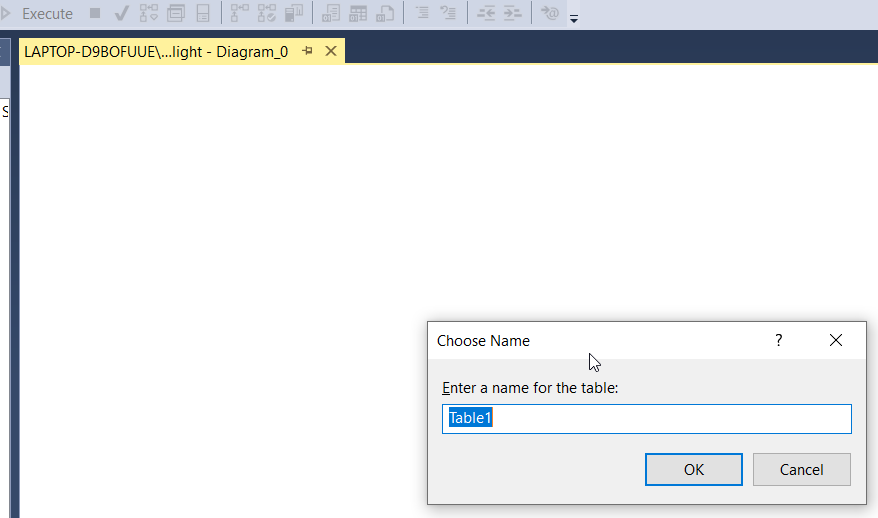Toggle Include Live Query Statistics

(x=267, y=14)
